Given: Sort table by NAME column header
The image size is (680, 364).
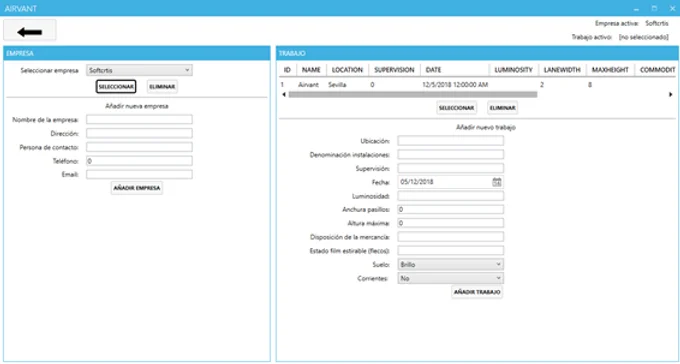Looking at the screenshot, I should [x=311, y=70].
